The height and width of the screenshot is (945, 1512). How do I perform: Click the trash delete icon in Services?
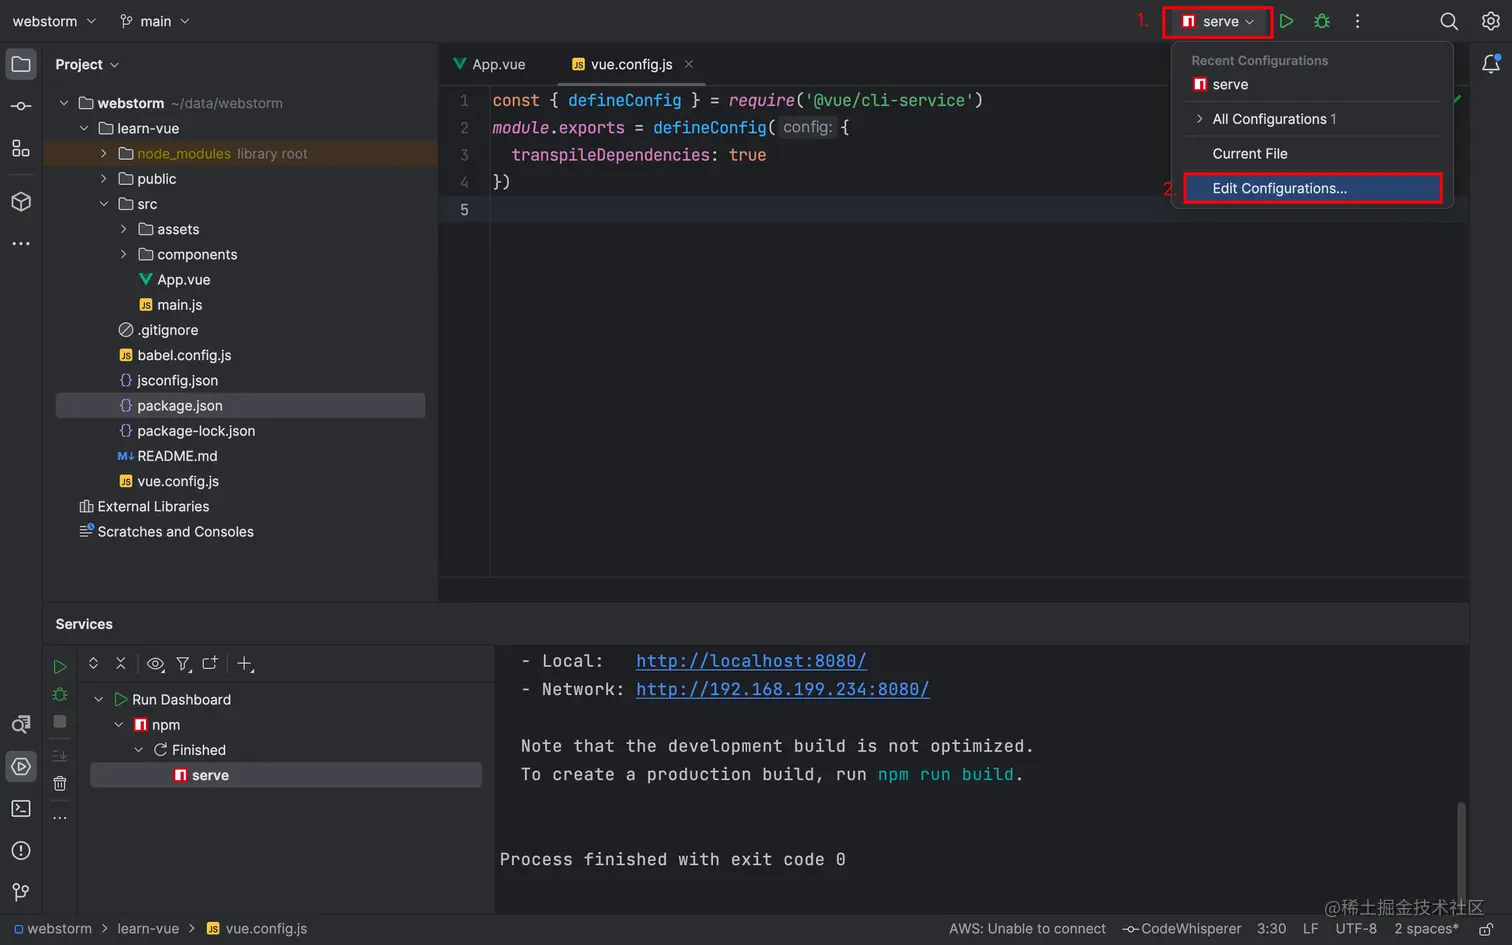click(60, 784)
